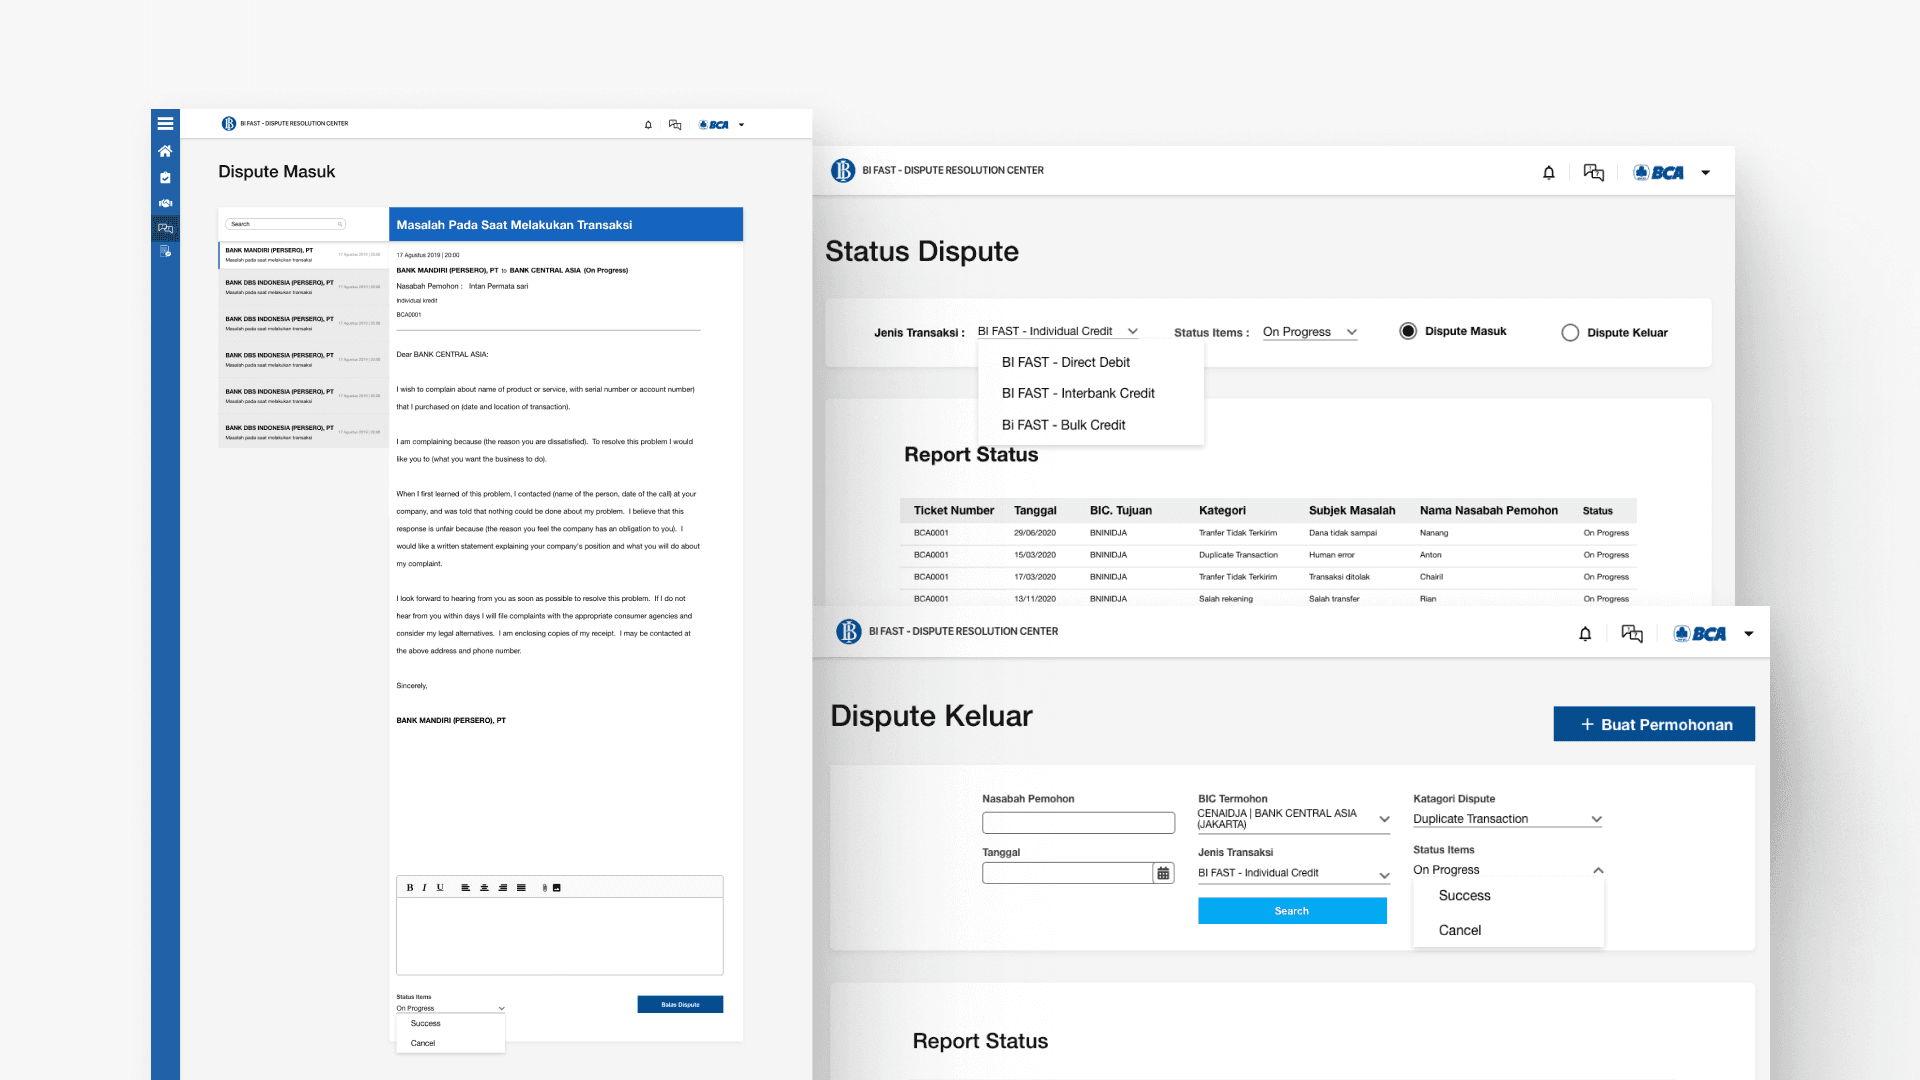Select Dispute Masuk radio button
Screen dimensions: 1920x1080
[x=1408, y=331]
